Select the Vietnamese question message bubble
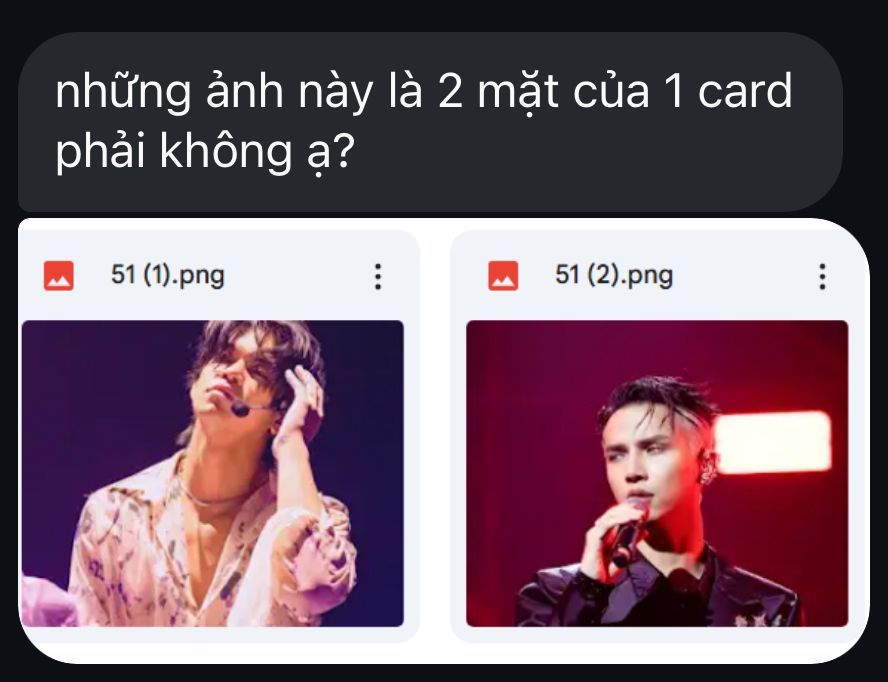 pyautogui.click(x=430, y=122)
